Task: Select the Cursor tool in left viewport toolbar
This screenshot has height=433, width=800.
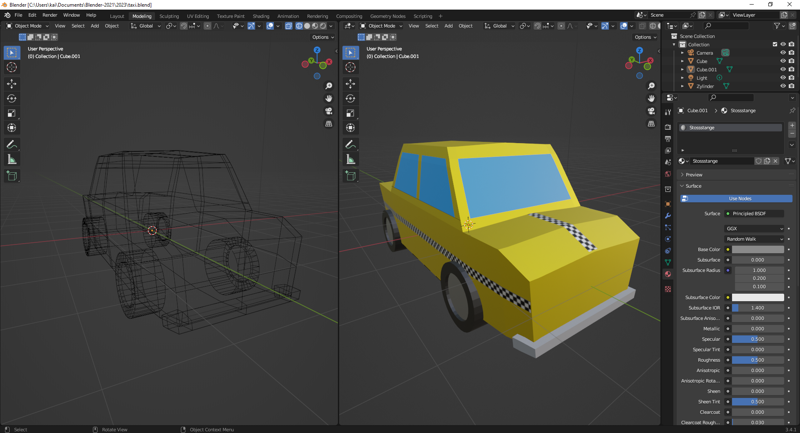Action: 12,67
